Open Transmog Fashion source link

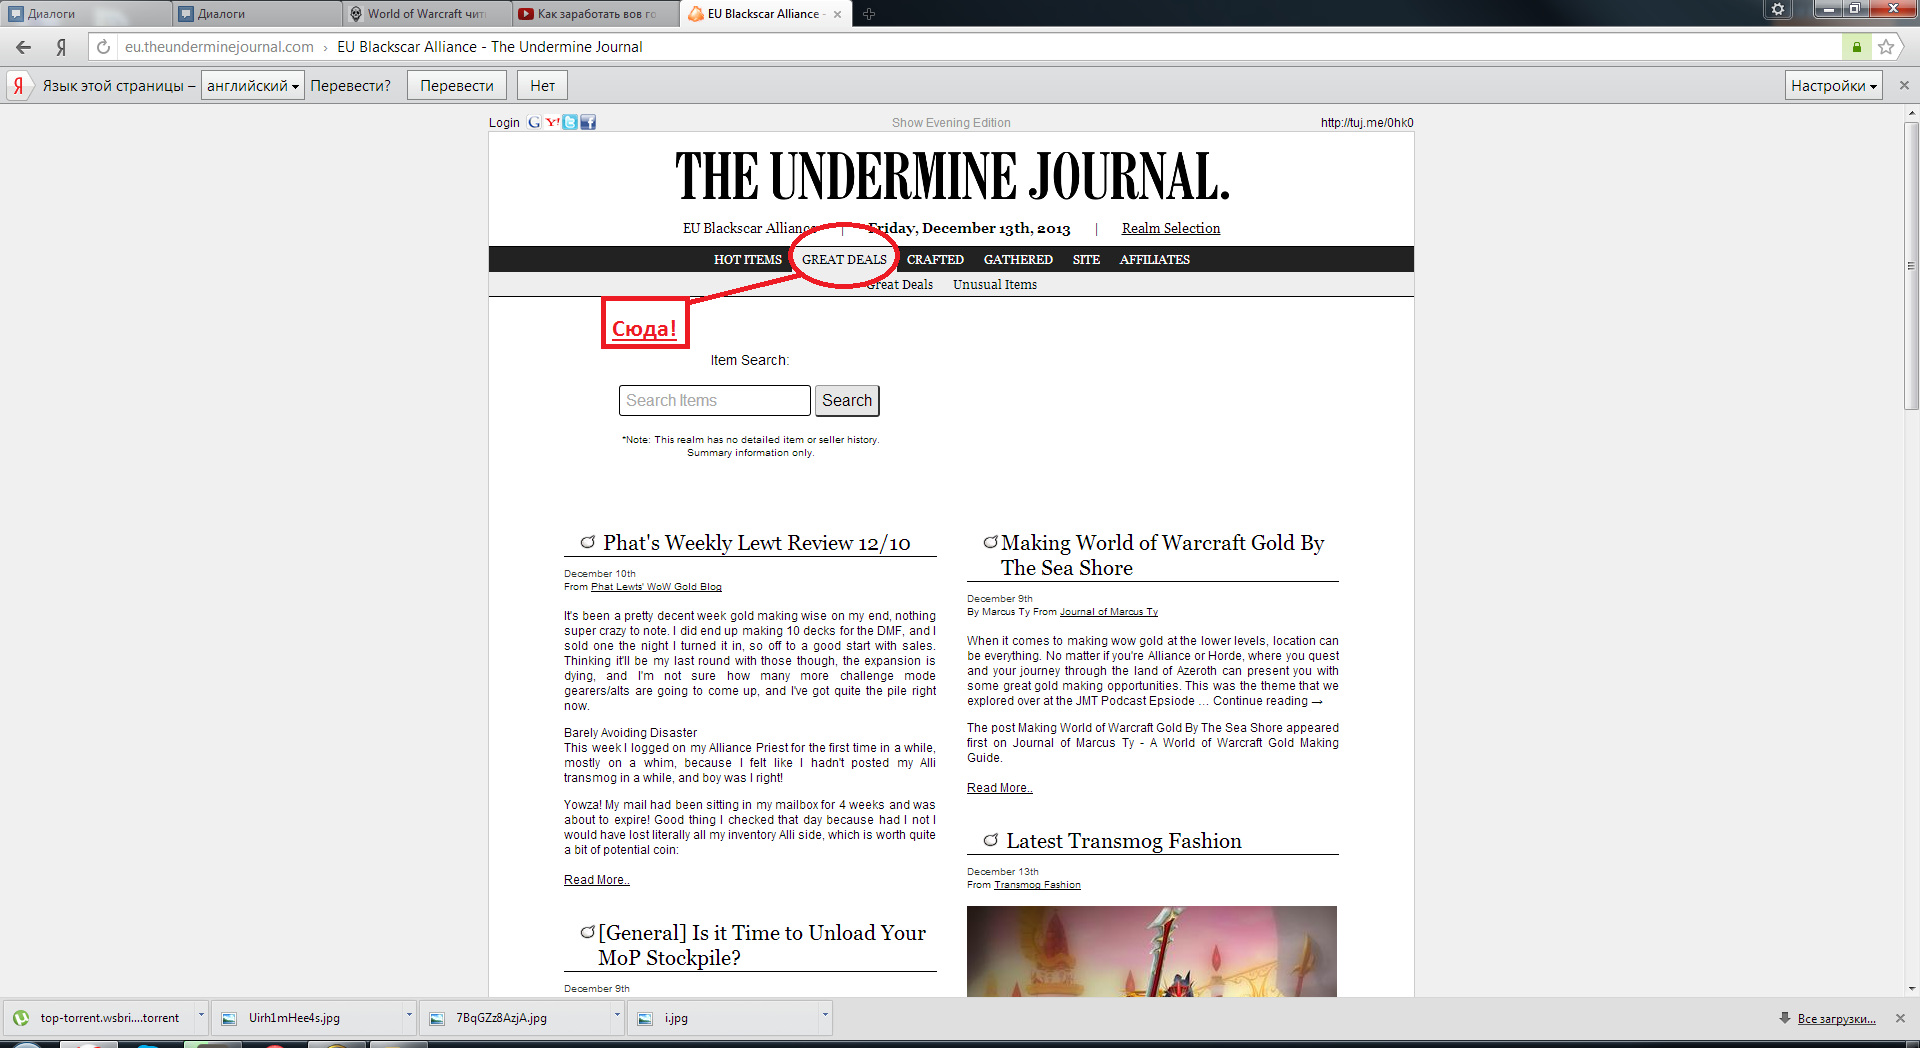tap(1037, 885)
